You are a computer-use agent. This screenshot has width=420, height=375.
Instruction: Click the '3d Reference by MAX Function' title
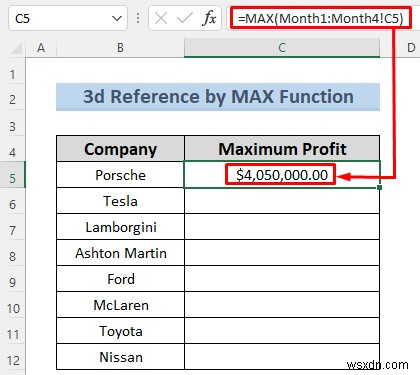tap(218, 97)
